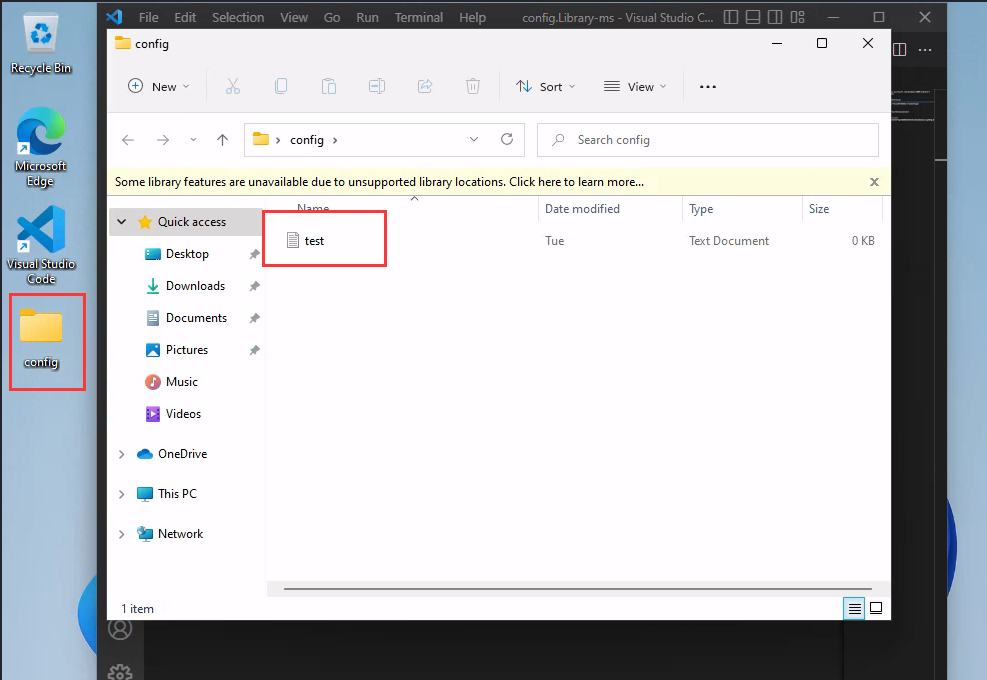Expand the Network tree node
The height and width of the screenshot is (680, 987).
121,534
